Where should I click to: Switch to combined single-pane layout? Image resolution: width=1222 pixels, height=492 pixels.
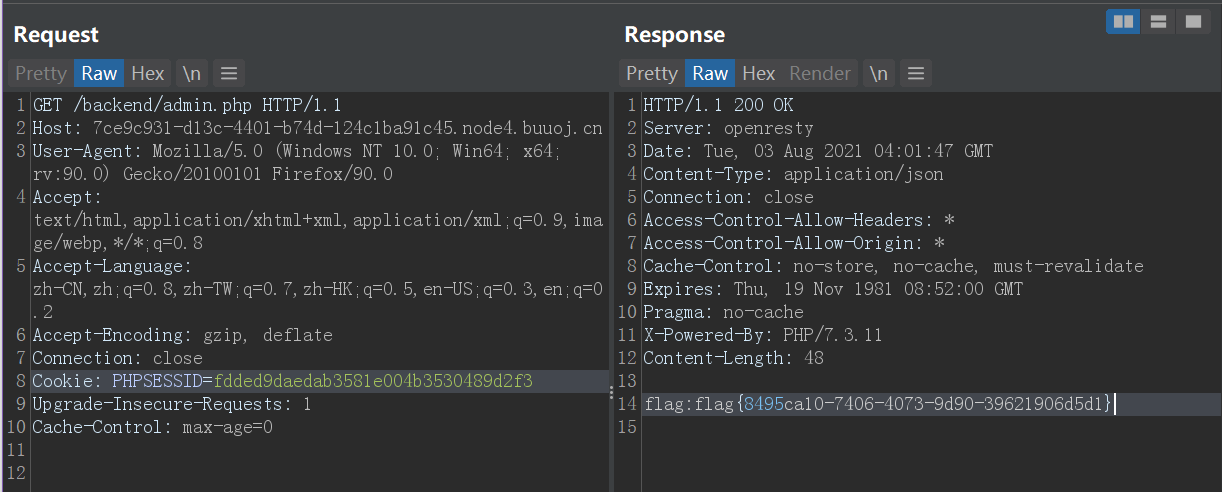(x=1192, y=22)
